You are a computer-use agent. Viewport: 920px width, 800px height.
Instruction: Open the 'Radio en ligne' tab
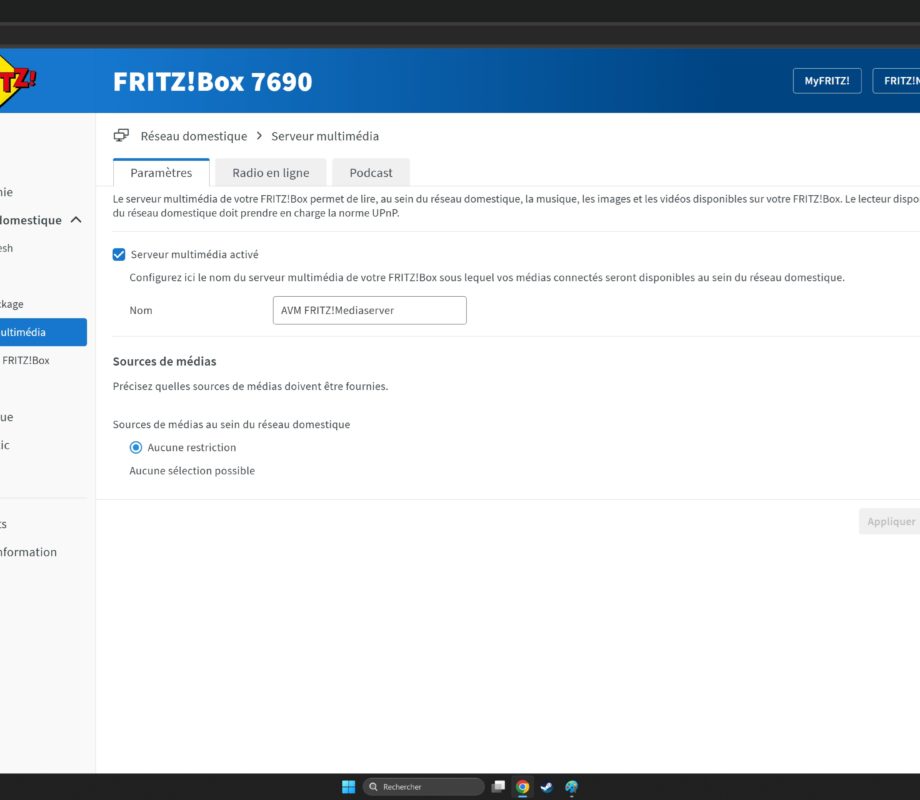270,173
